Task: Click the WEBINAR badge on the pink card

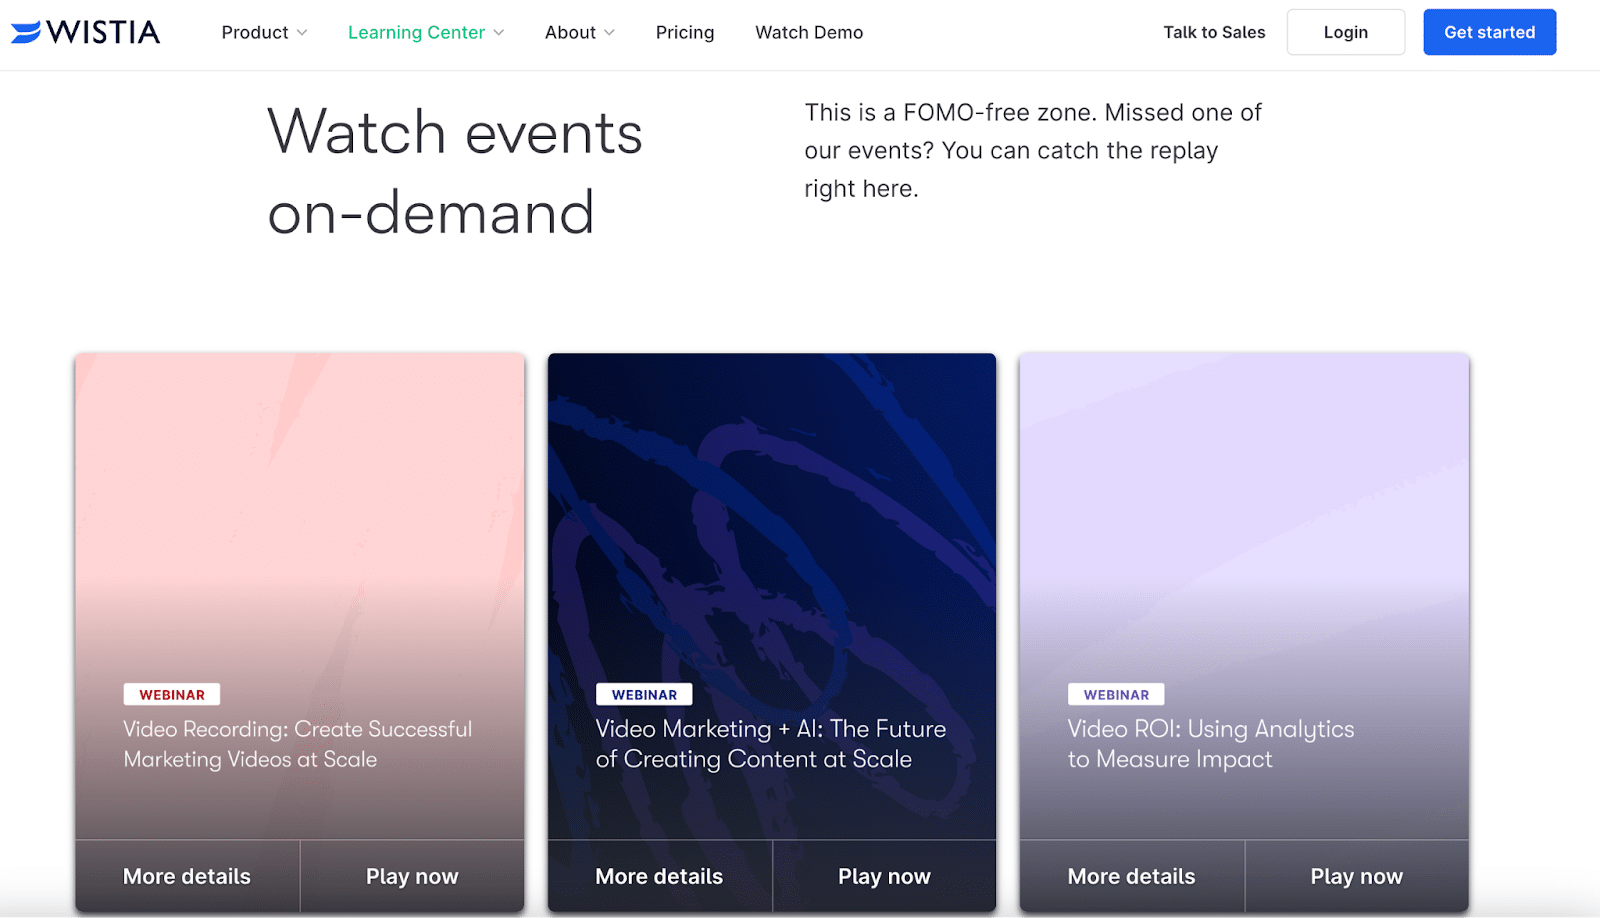Action: point(171,693)
